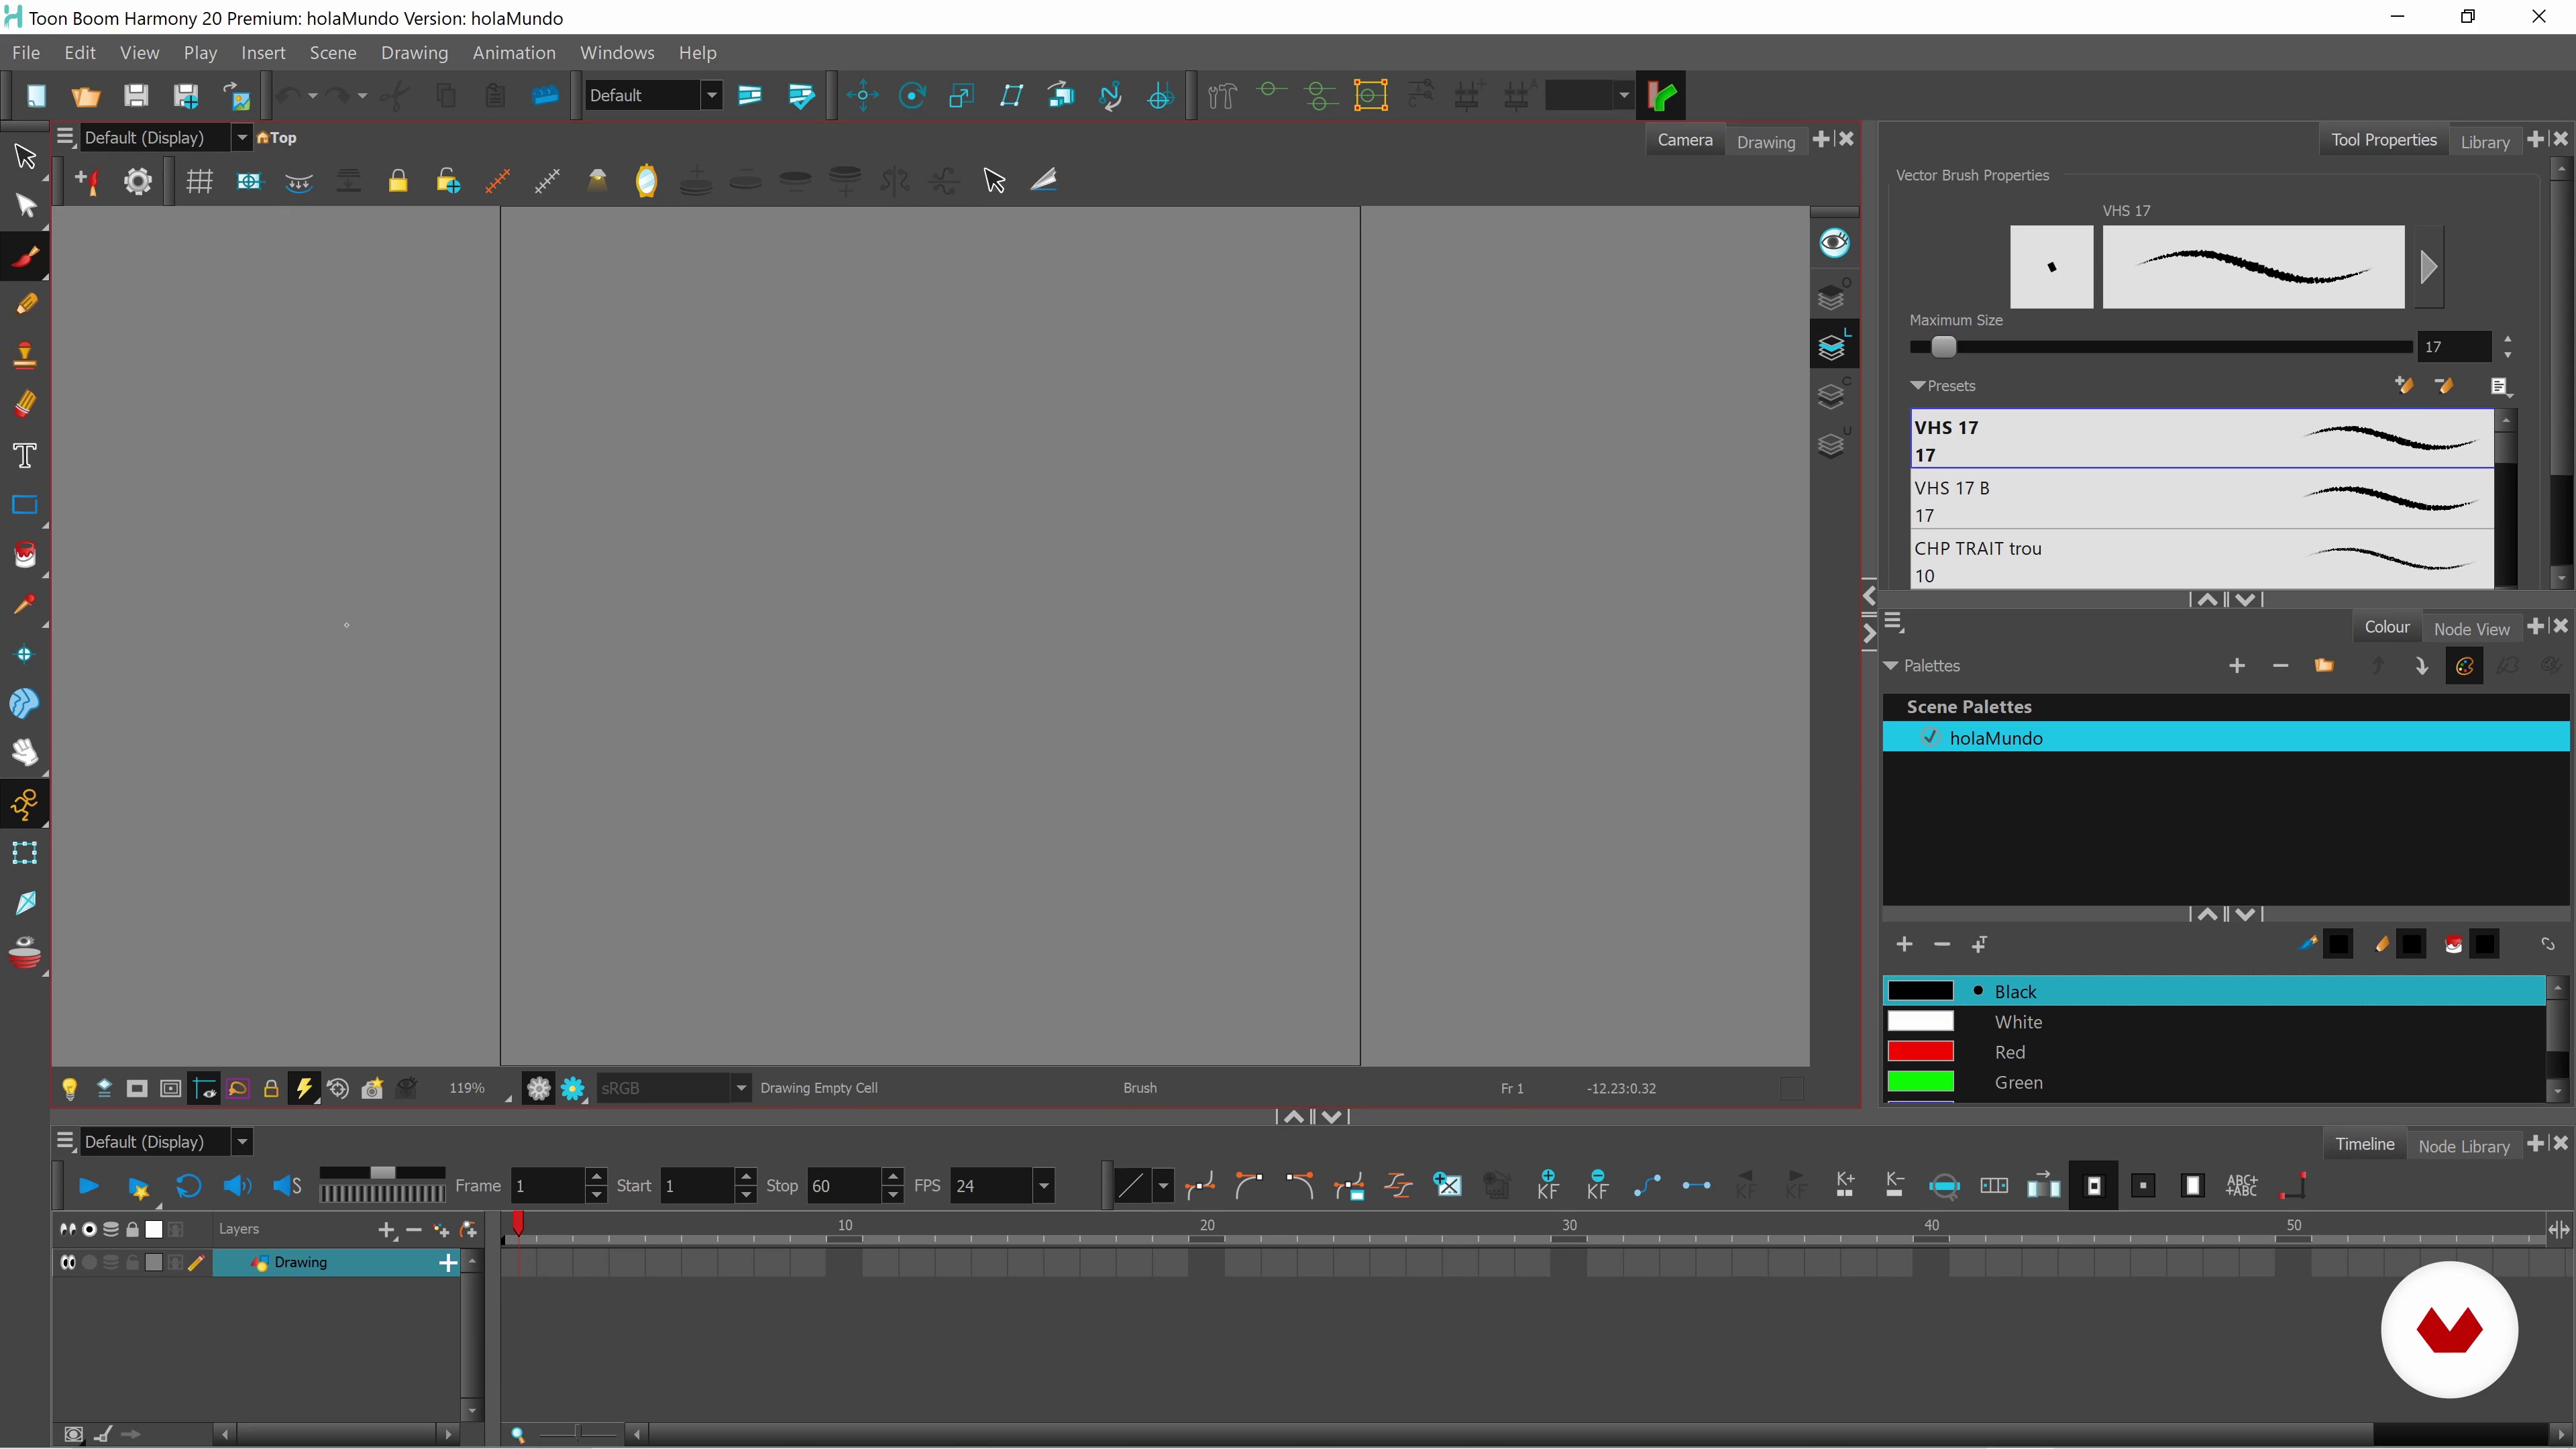This screenshot has height=1449, width=2576.
Task: Open Camera view Default (Display) dropdown
Action: pyautogui.click(x=241, y=138)
